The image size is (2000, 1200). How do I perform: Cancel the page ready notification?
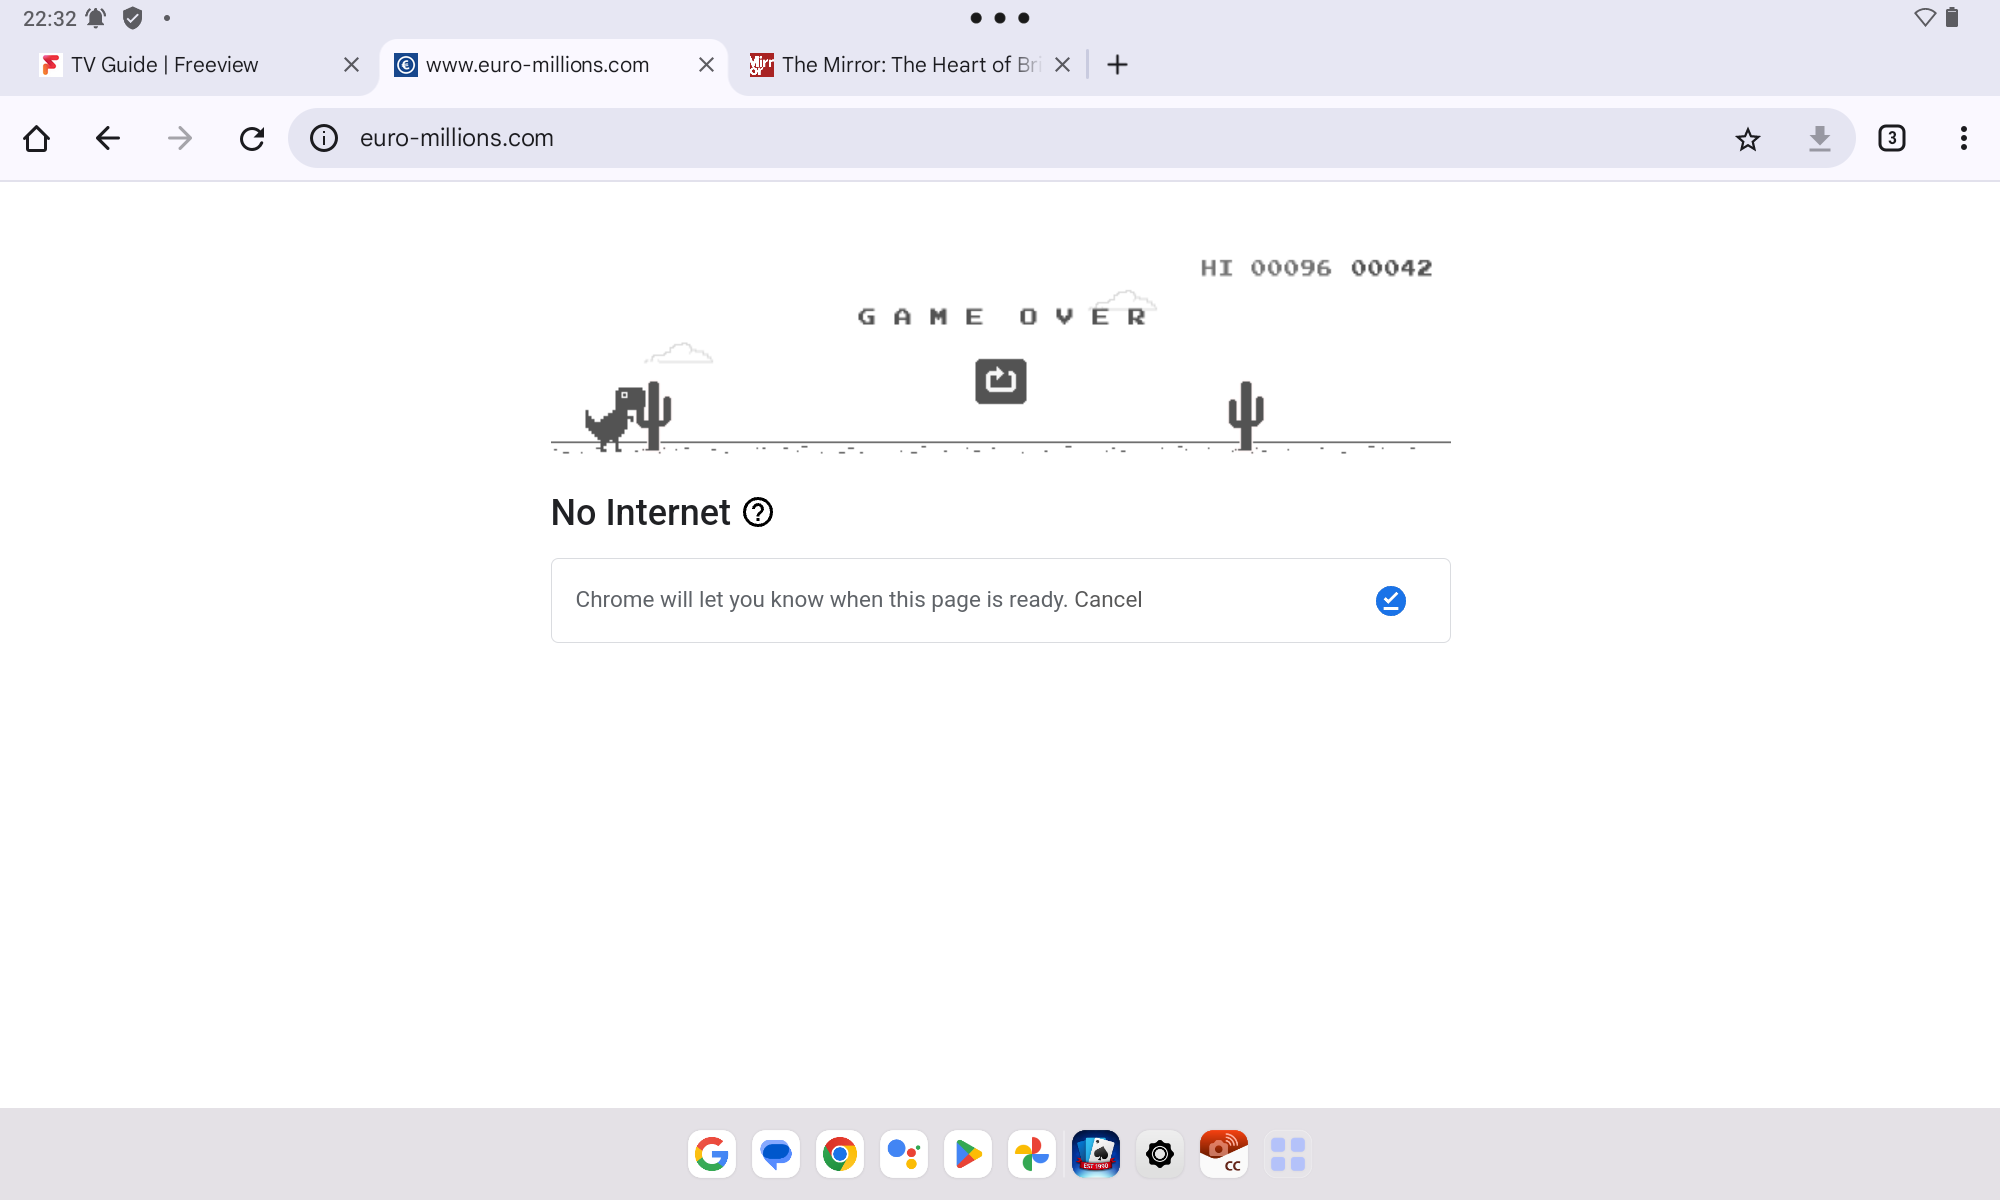click(x=1108, y=600)
